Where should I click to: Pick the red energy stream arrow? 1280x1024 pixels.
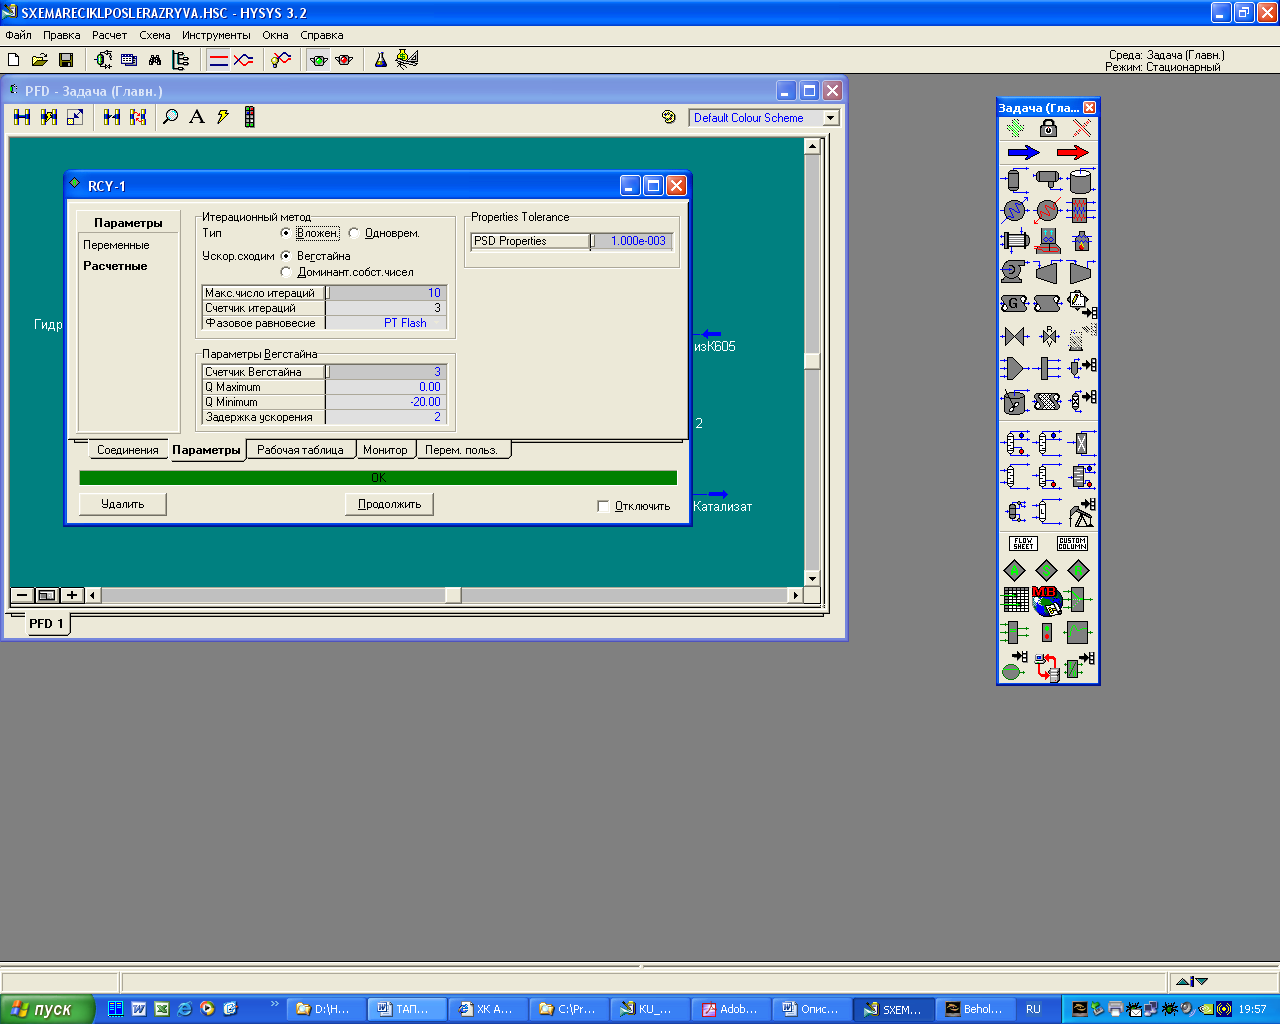(1072, 153)
